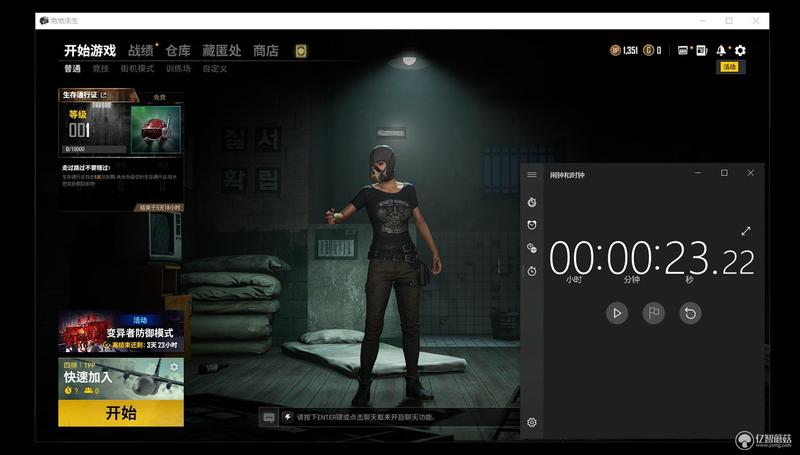Click the yellow 开始 start button

121,413
